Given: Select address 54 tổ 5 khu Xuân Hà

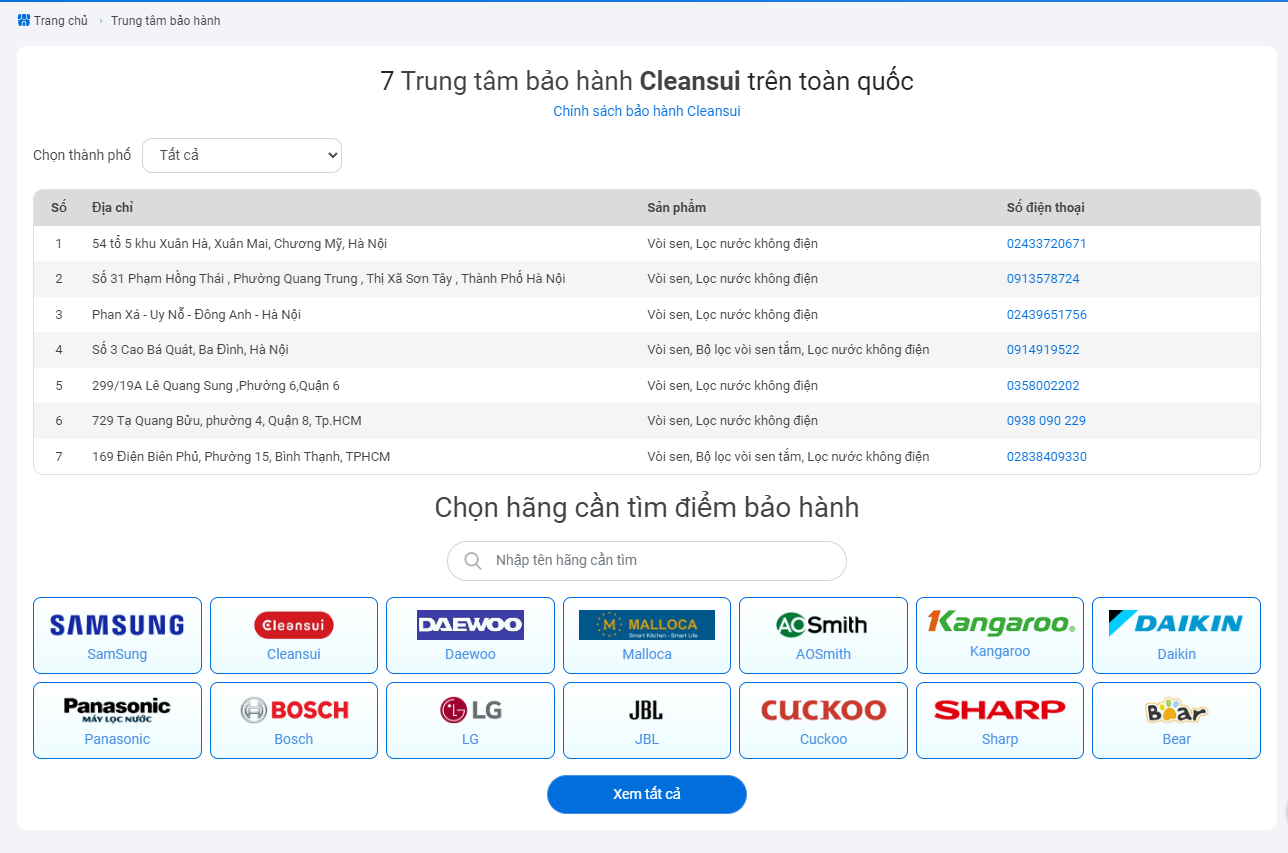Looking at the screenshot, I should coord(239,243).
